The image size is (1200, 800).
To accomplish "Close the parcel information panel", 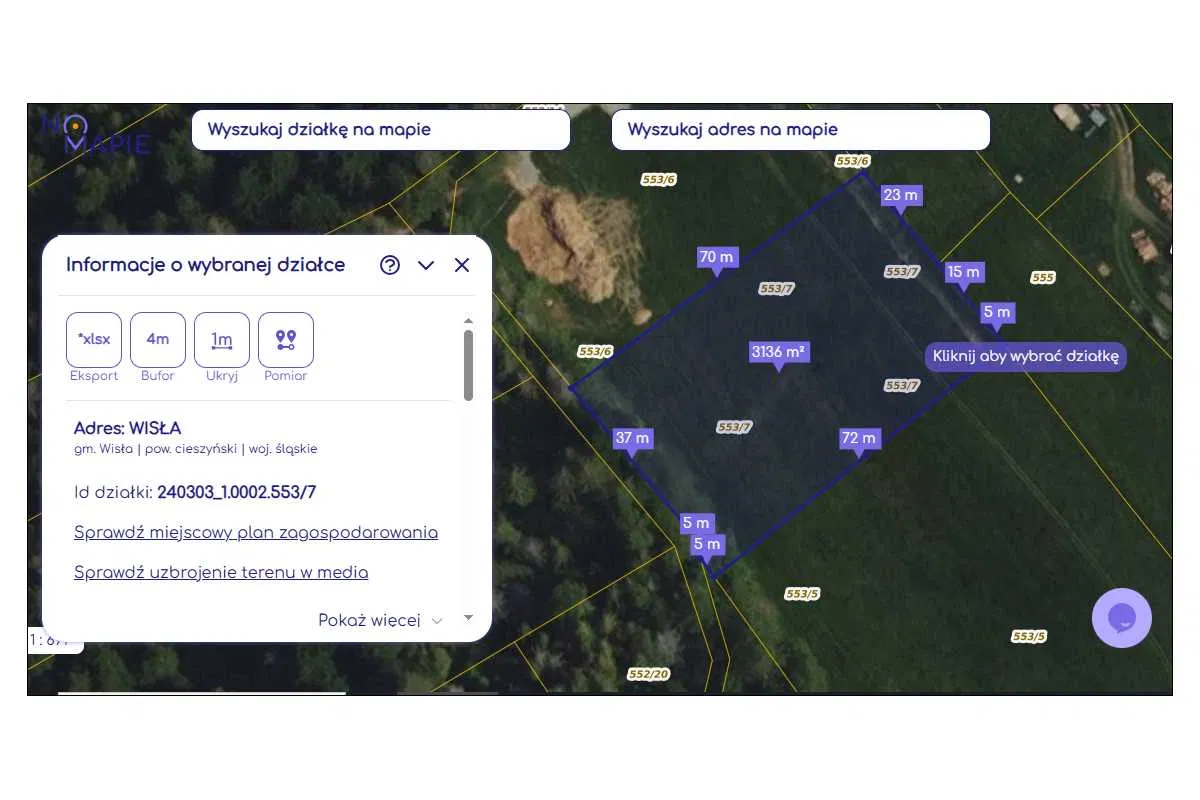I will pos(462,265).
